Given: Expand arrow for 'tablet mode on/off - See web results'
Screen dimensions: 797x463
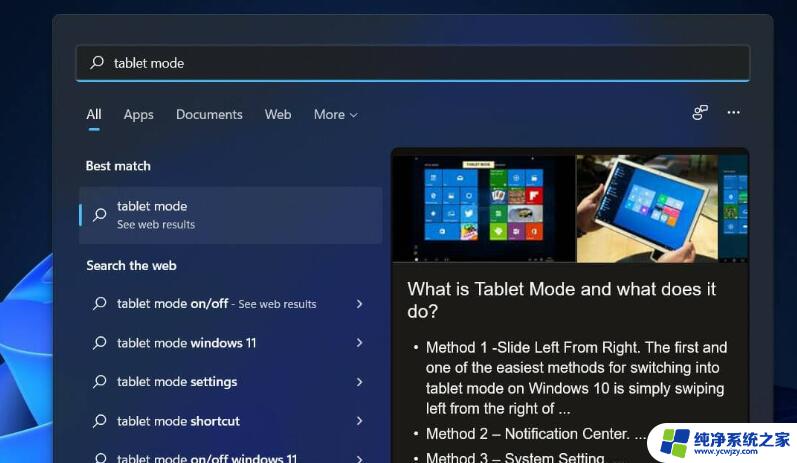Looking at the screenshot, I should tap(359, 304).
